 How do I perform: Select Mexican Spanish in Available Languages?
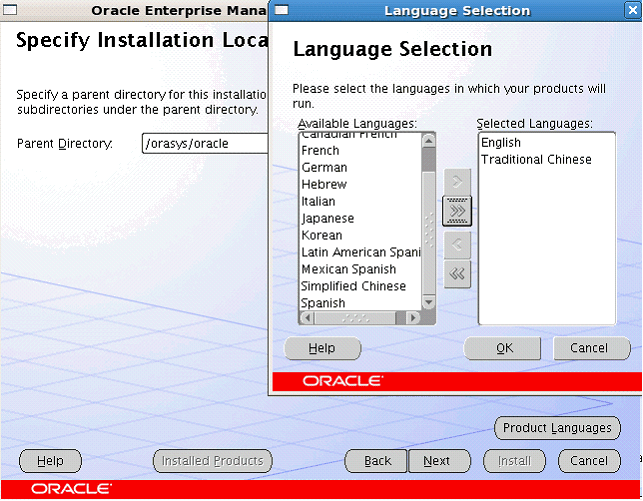point(360,269)
